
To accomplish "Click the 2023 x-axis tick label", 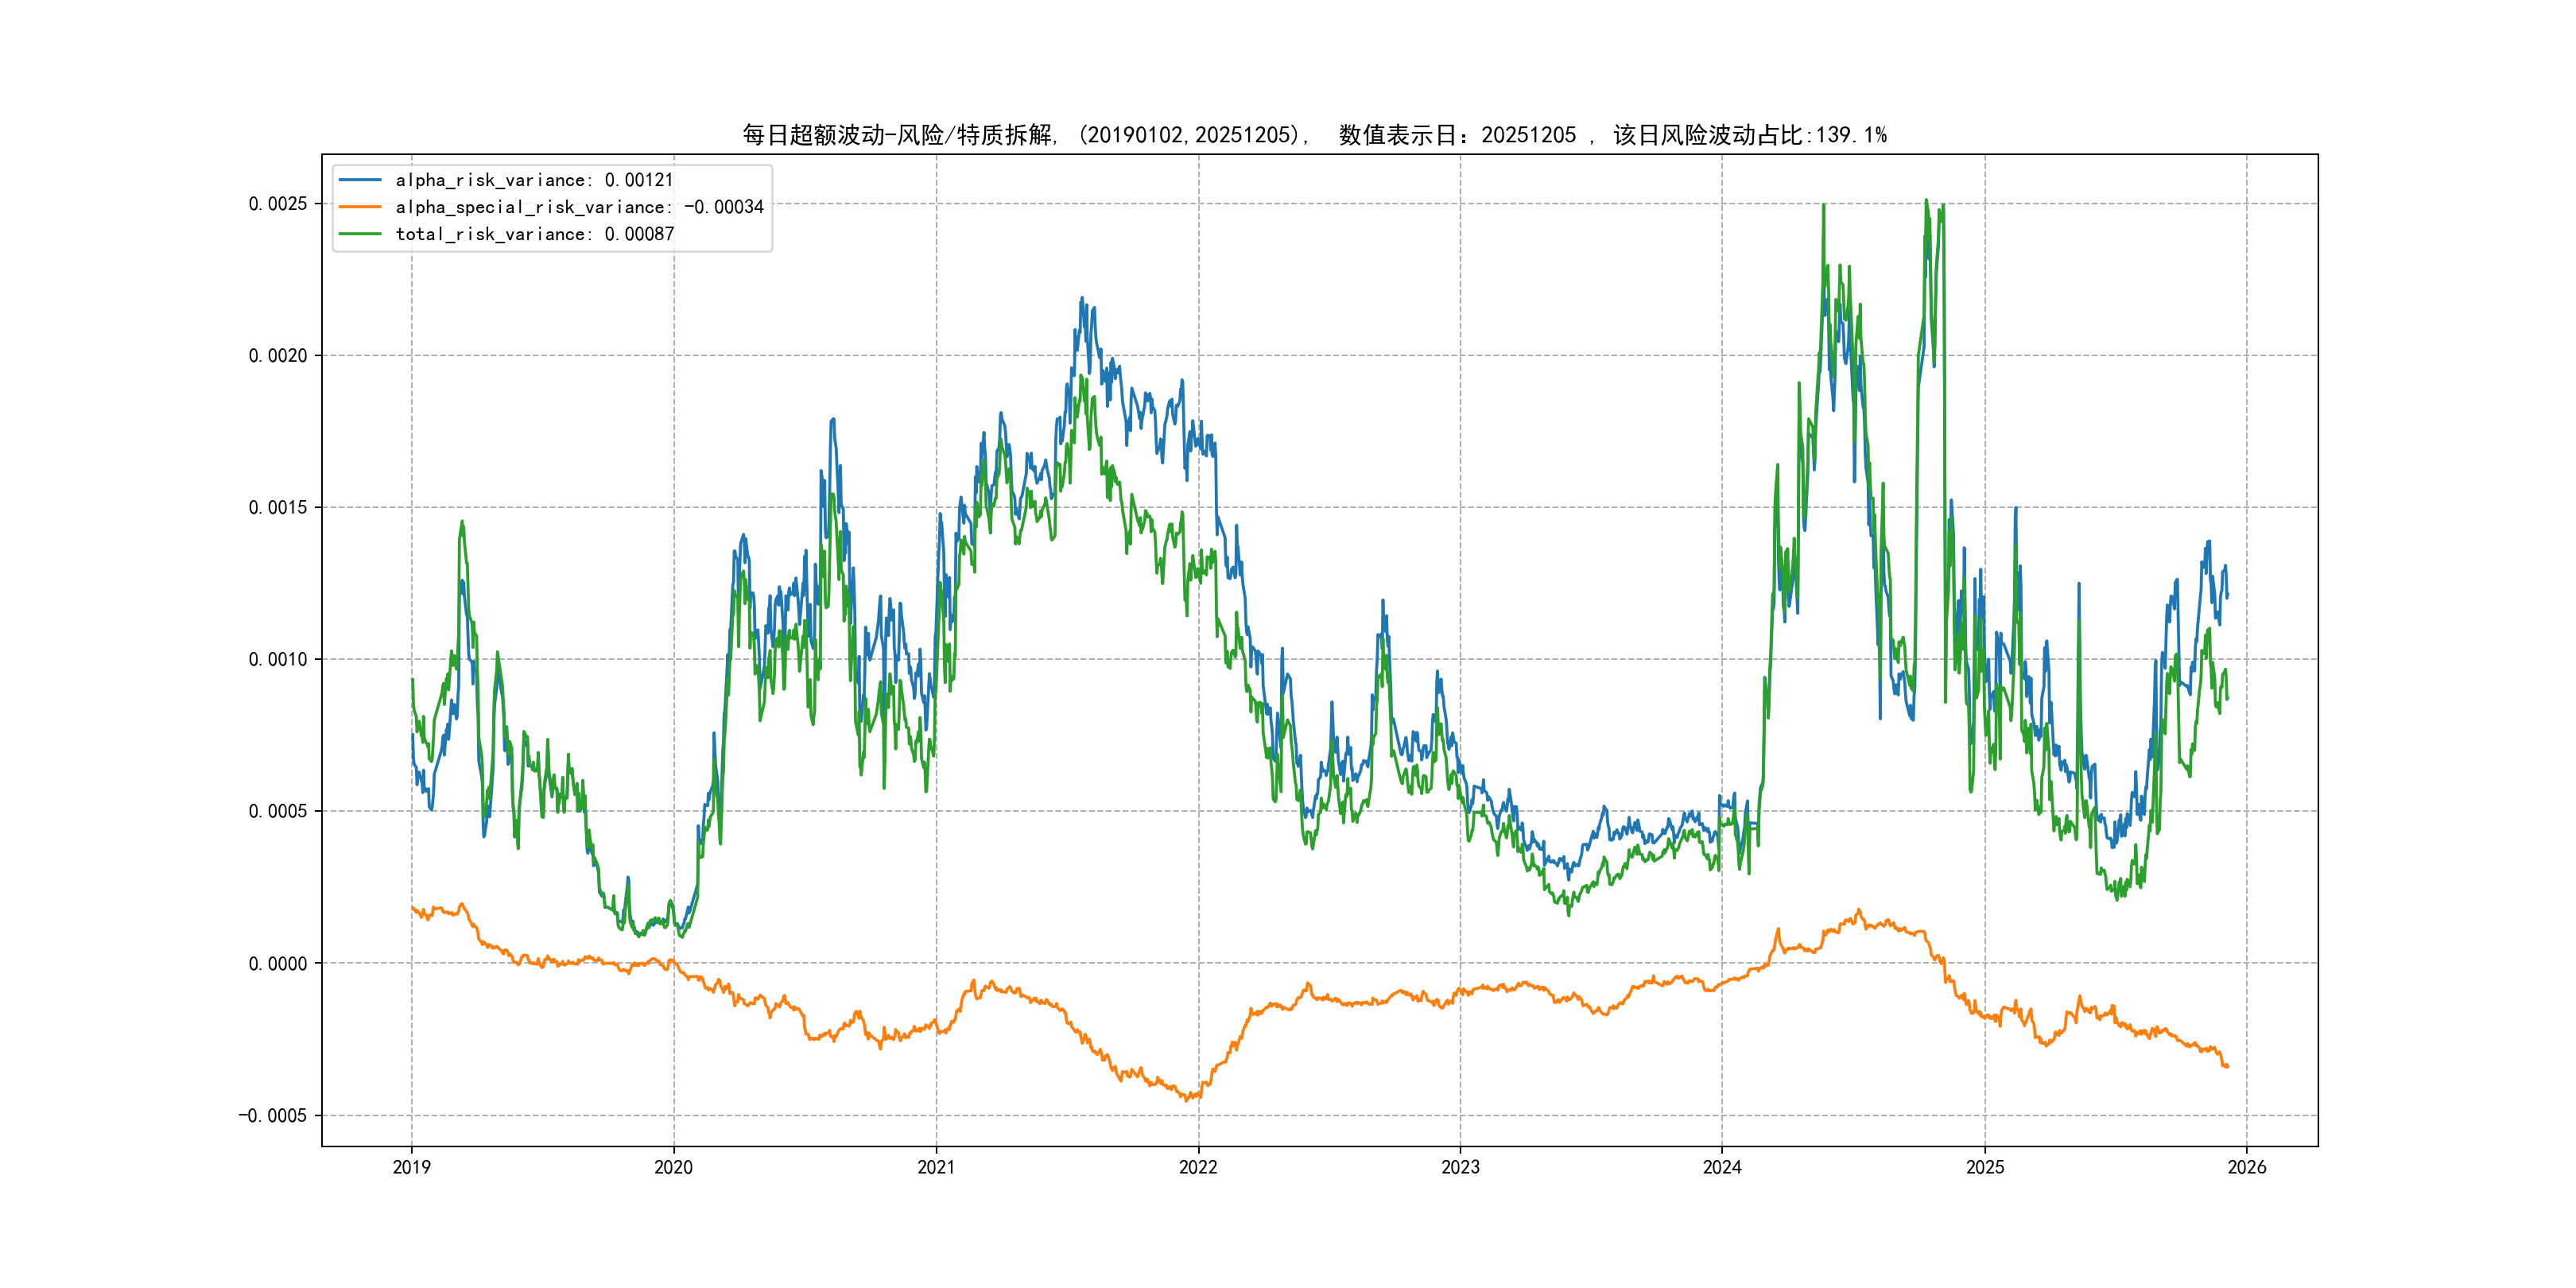I will click(x=1460, y=1167).
